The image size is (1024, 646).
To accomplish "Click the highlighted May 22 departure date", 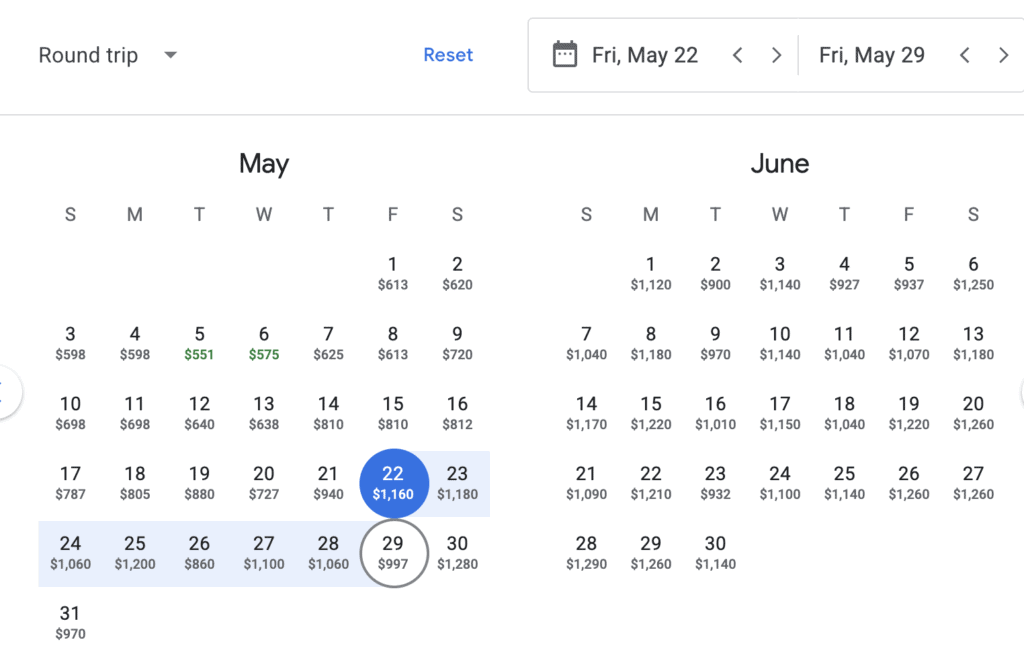I will (393, 483).
